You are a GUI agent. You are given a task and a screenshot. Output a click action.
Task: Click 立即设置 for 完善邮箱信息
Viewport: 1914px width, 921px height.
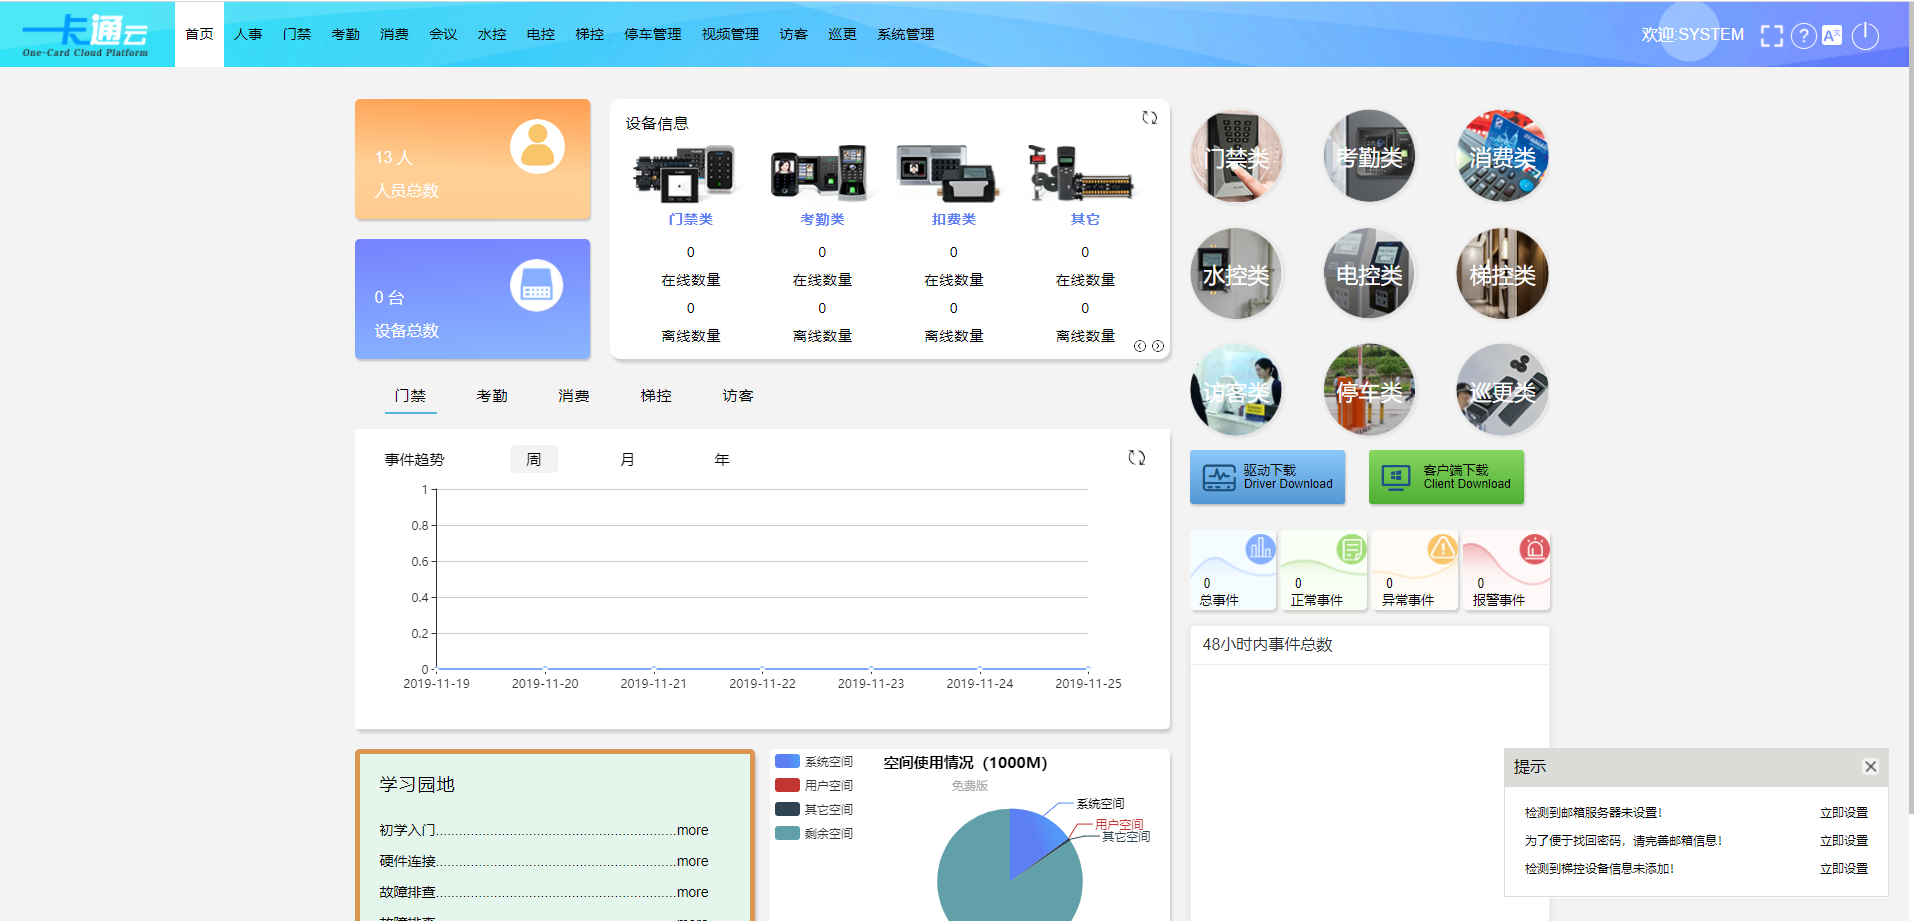[x=1844, y=841]
